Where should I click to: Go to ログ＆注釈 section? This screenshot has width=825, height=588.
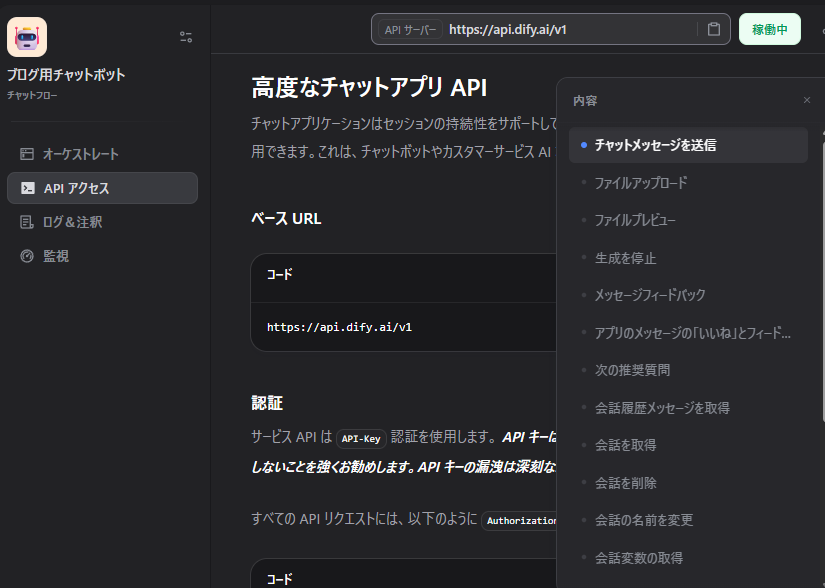[x=72, y=222]
